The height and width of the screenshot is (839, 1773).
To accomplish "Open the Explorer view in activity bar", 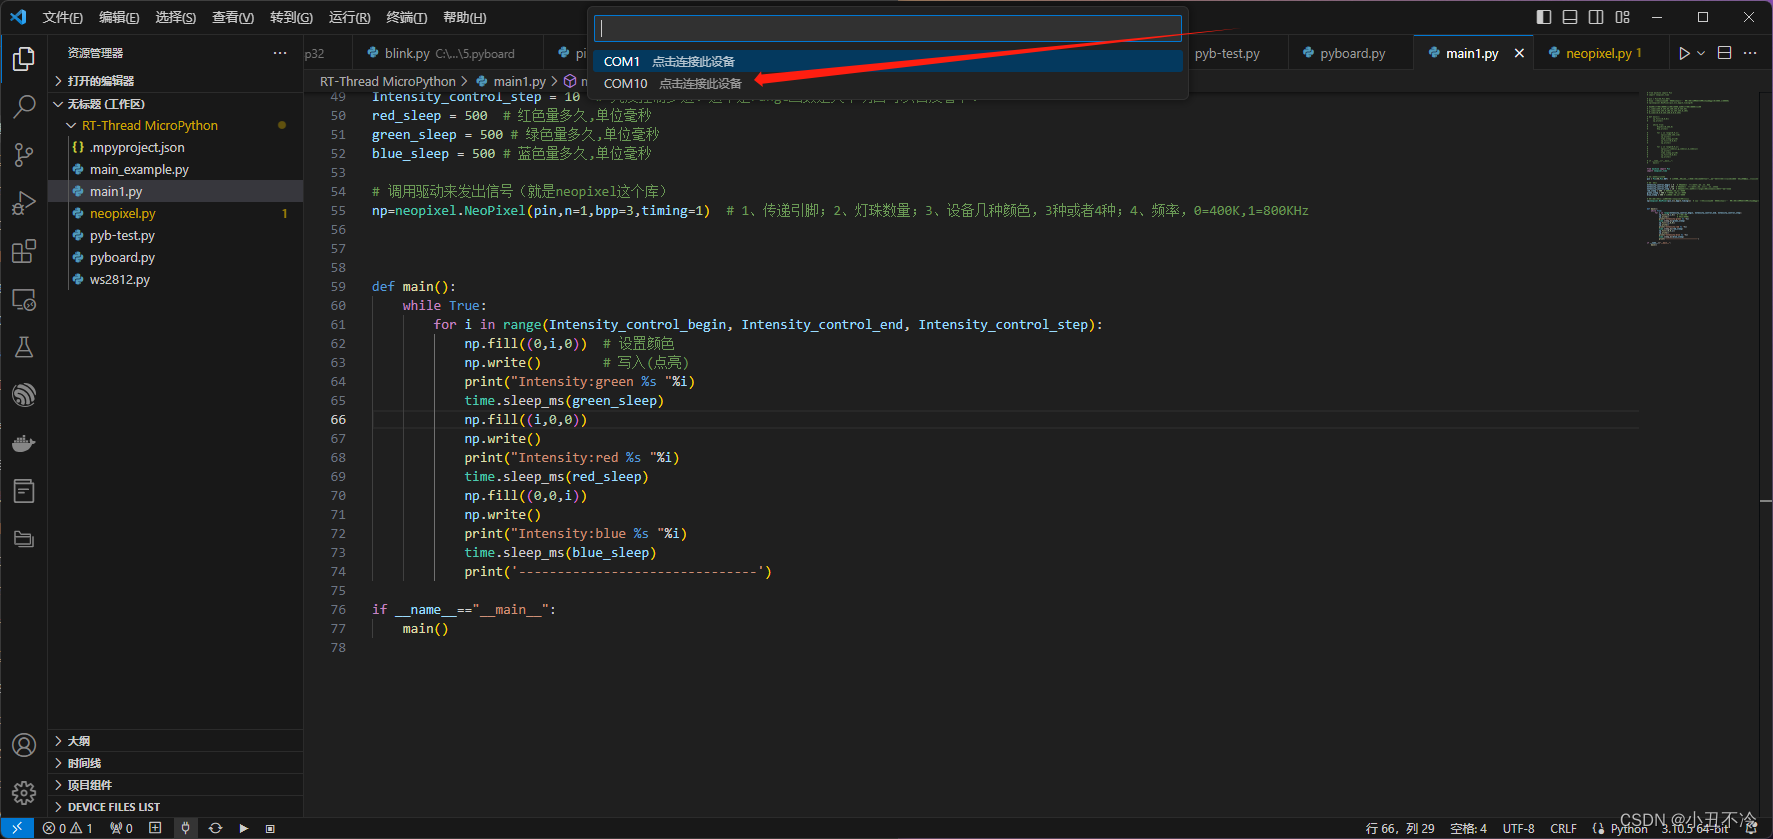I will click(x=24, y=59).
